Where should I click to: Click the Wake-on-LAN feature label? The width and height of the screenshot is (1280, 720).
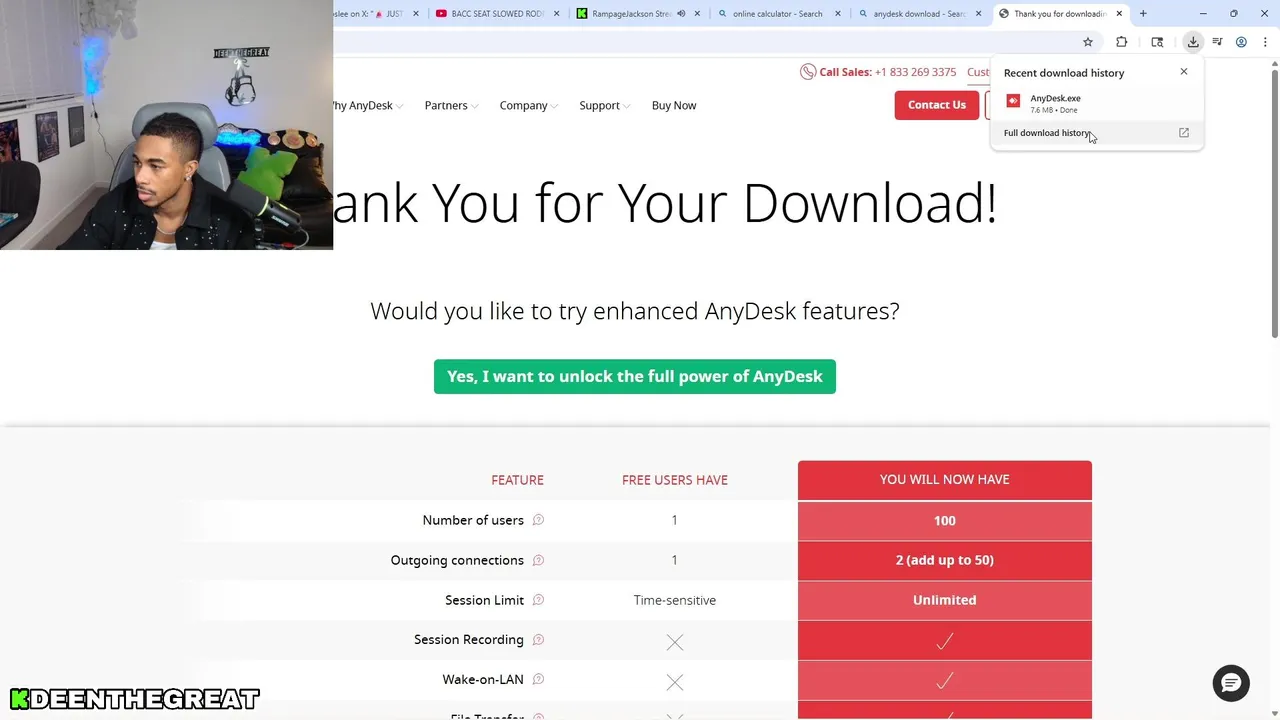point(483,680)
